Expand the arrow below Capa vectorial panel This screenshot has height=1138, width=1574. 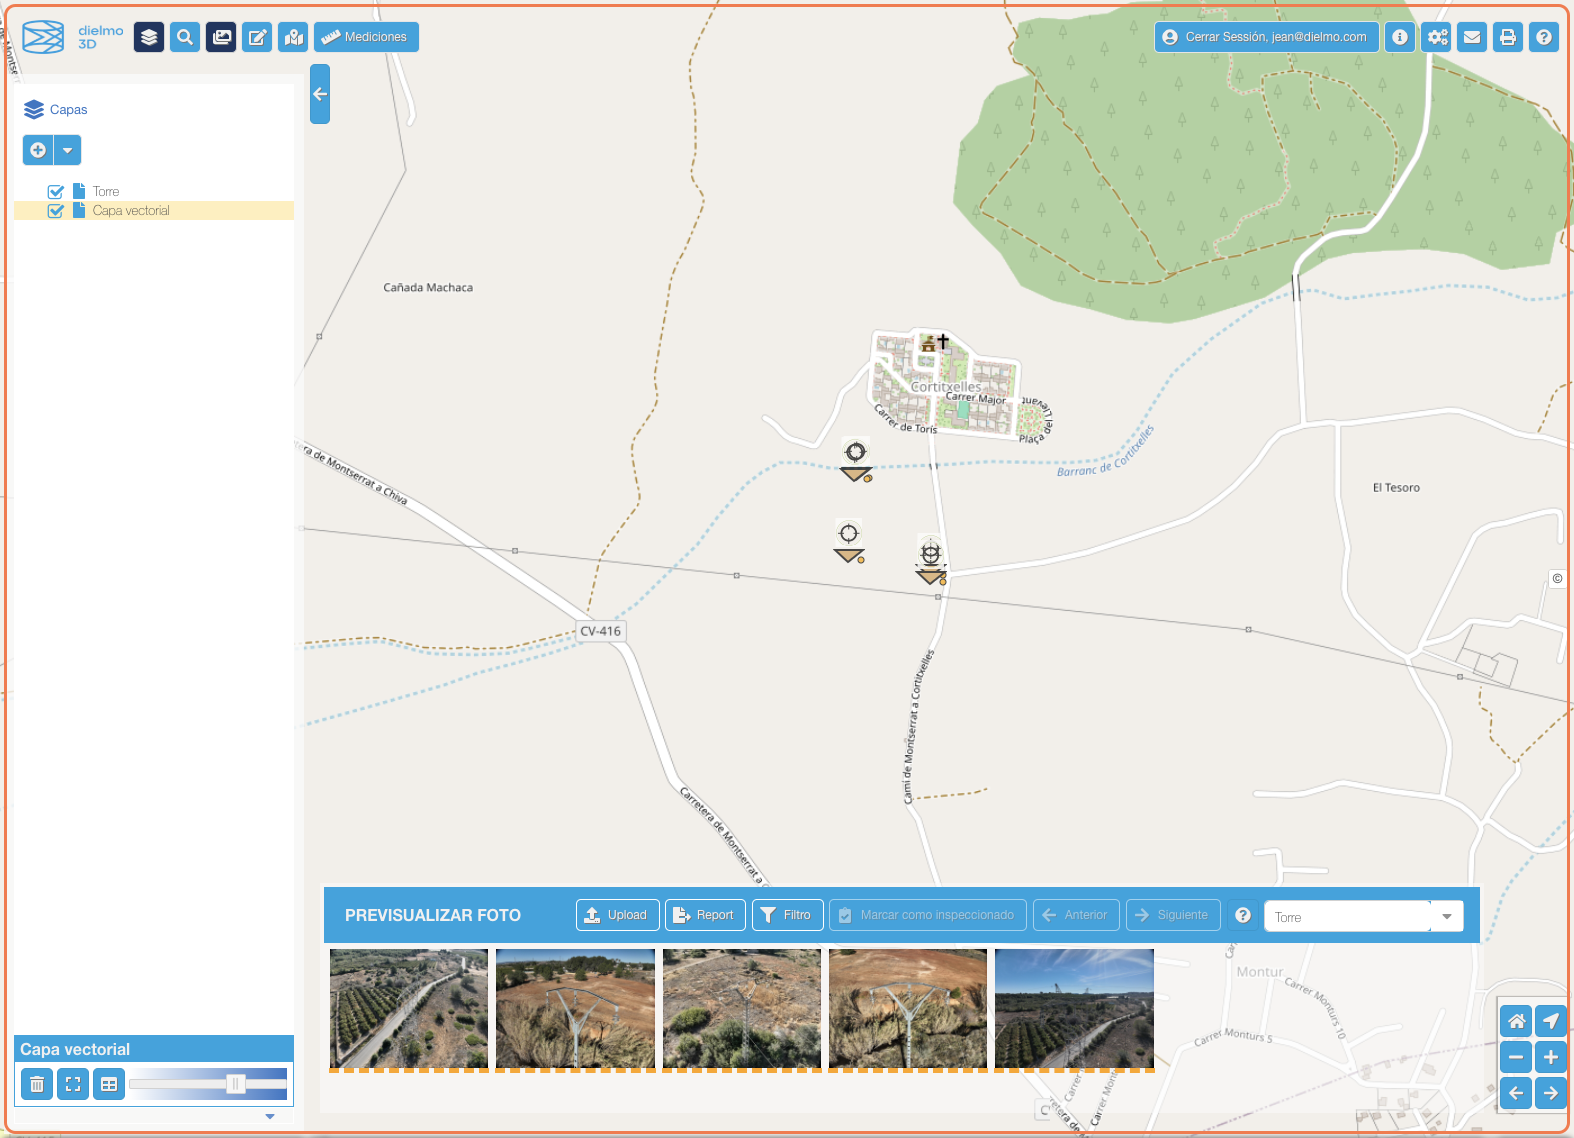point(270,1116)
